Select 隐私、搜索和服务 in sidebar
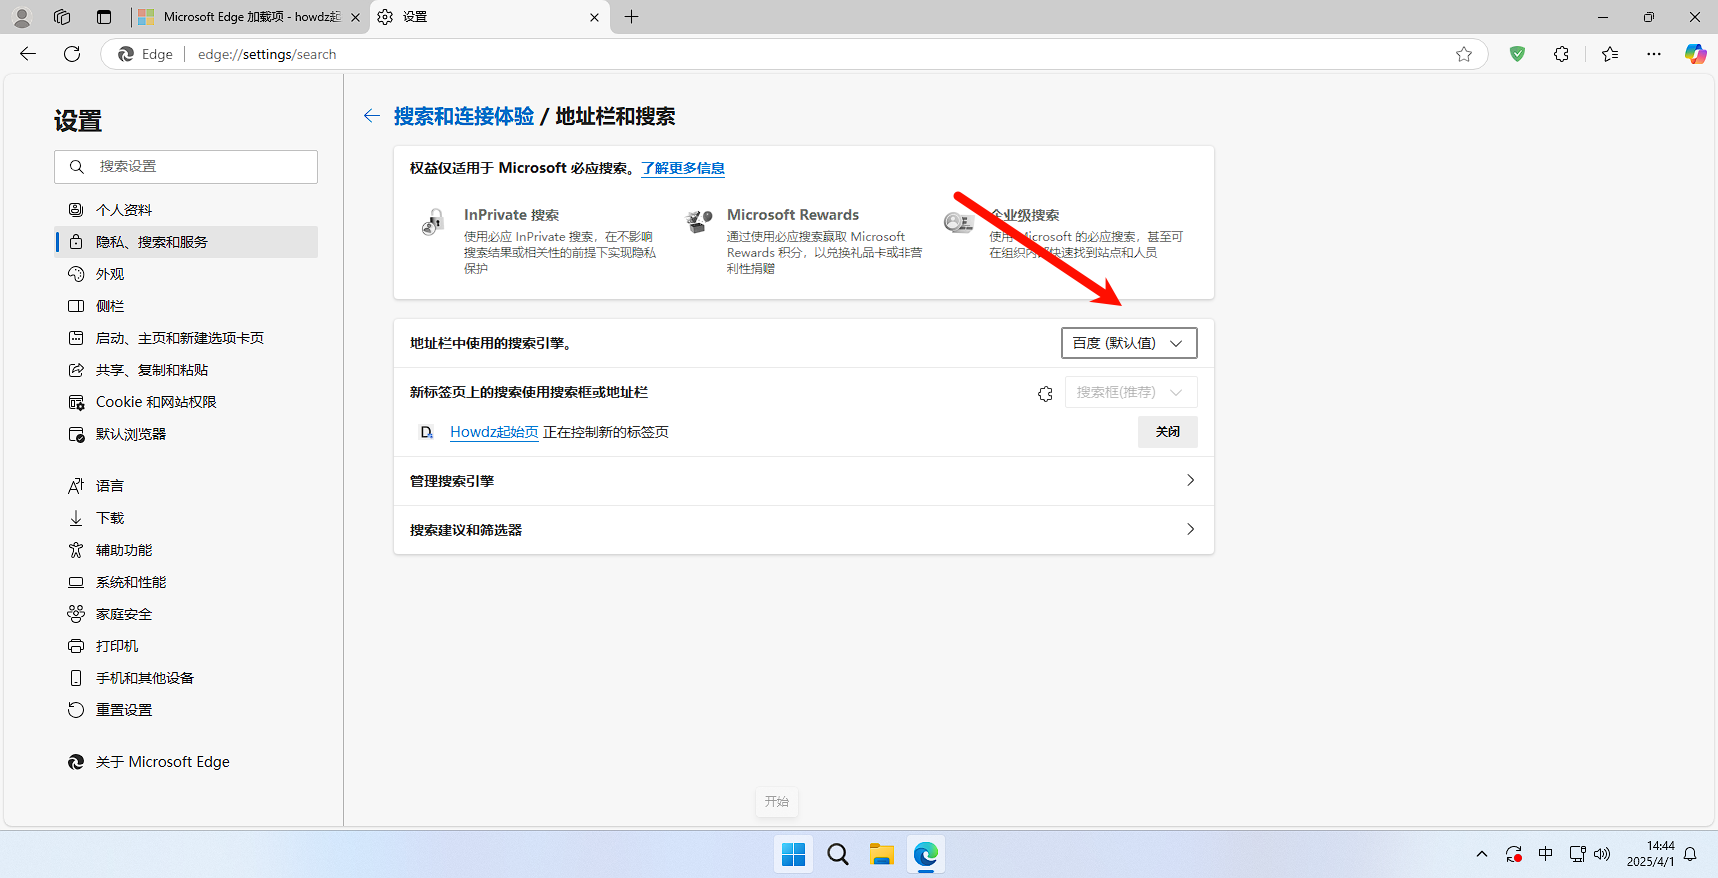This screenshot has width=1718, height=878. click(x=186, y=242)
